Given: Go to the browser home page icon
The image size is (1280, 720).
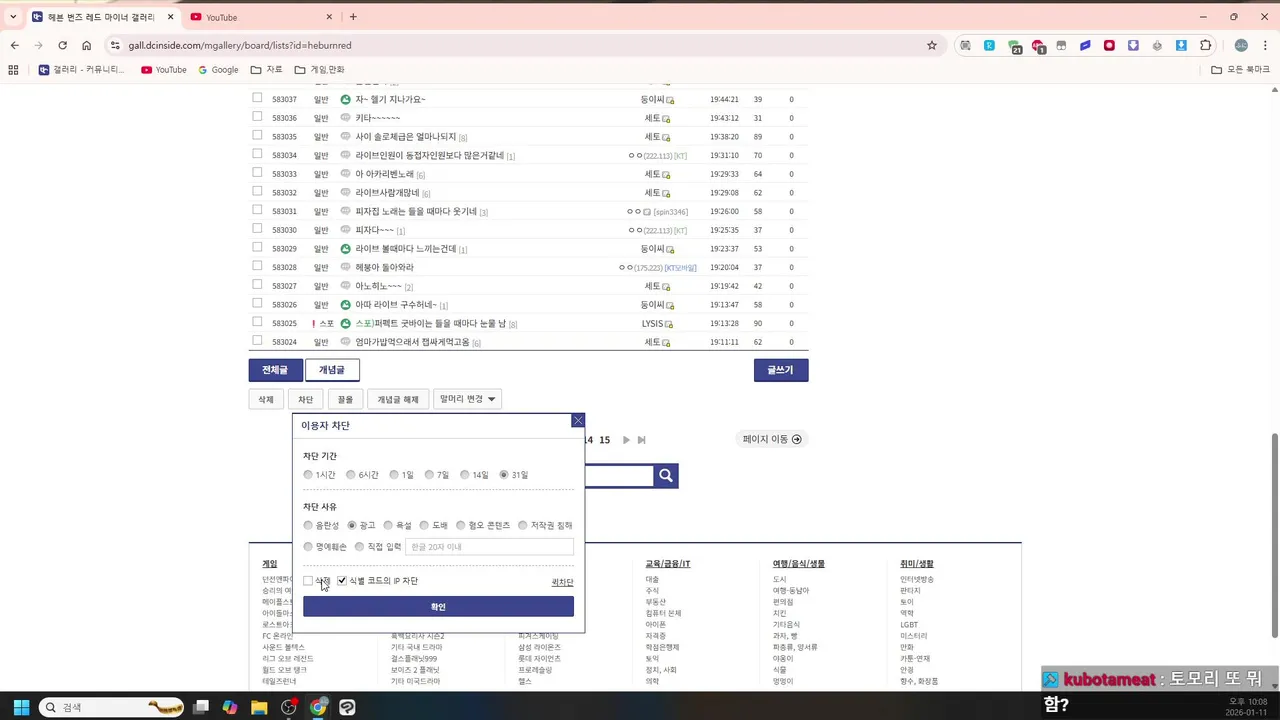Looking at the screenshot, I should click(86, 45).
